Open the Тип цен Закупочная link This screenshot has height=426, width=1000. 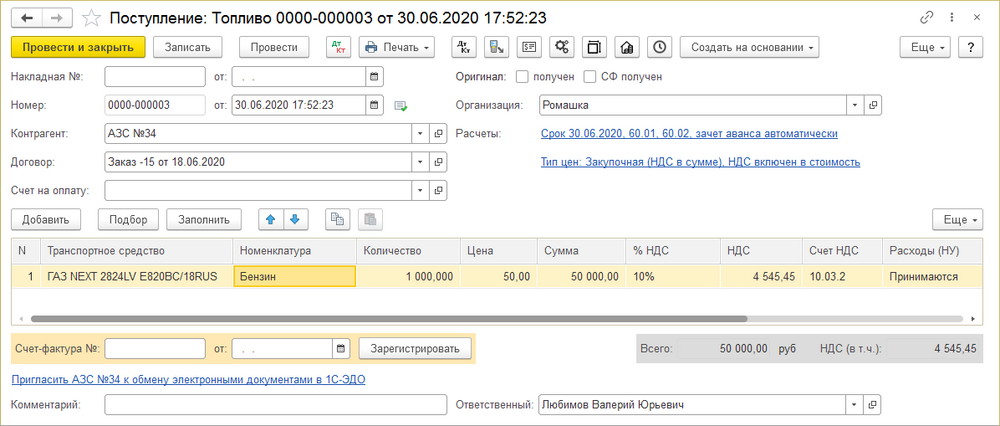click(x=700, y=162)
